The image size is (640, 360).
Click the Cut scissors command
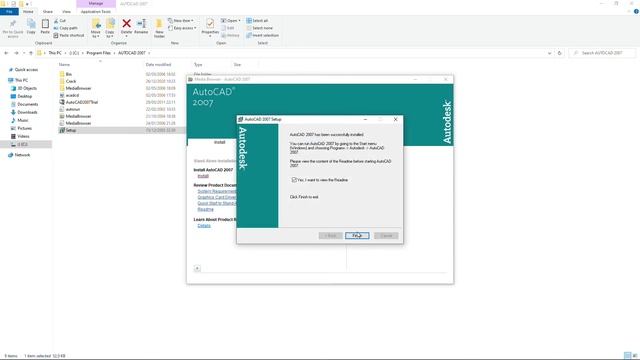point(60,20)
